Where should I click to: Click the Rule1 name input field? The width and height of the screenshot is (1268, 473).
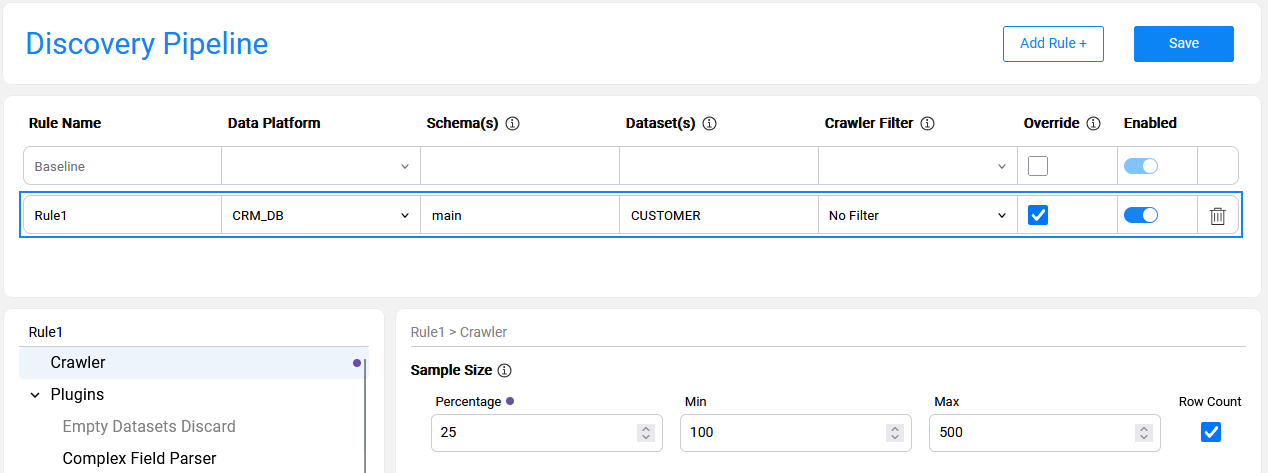tap(120, 215)
